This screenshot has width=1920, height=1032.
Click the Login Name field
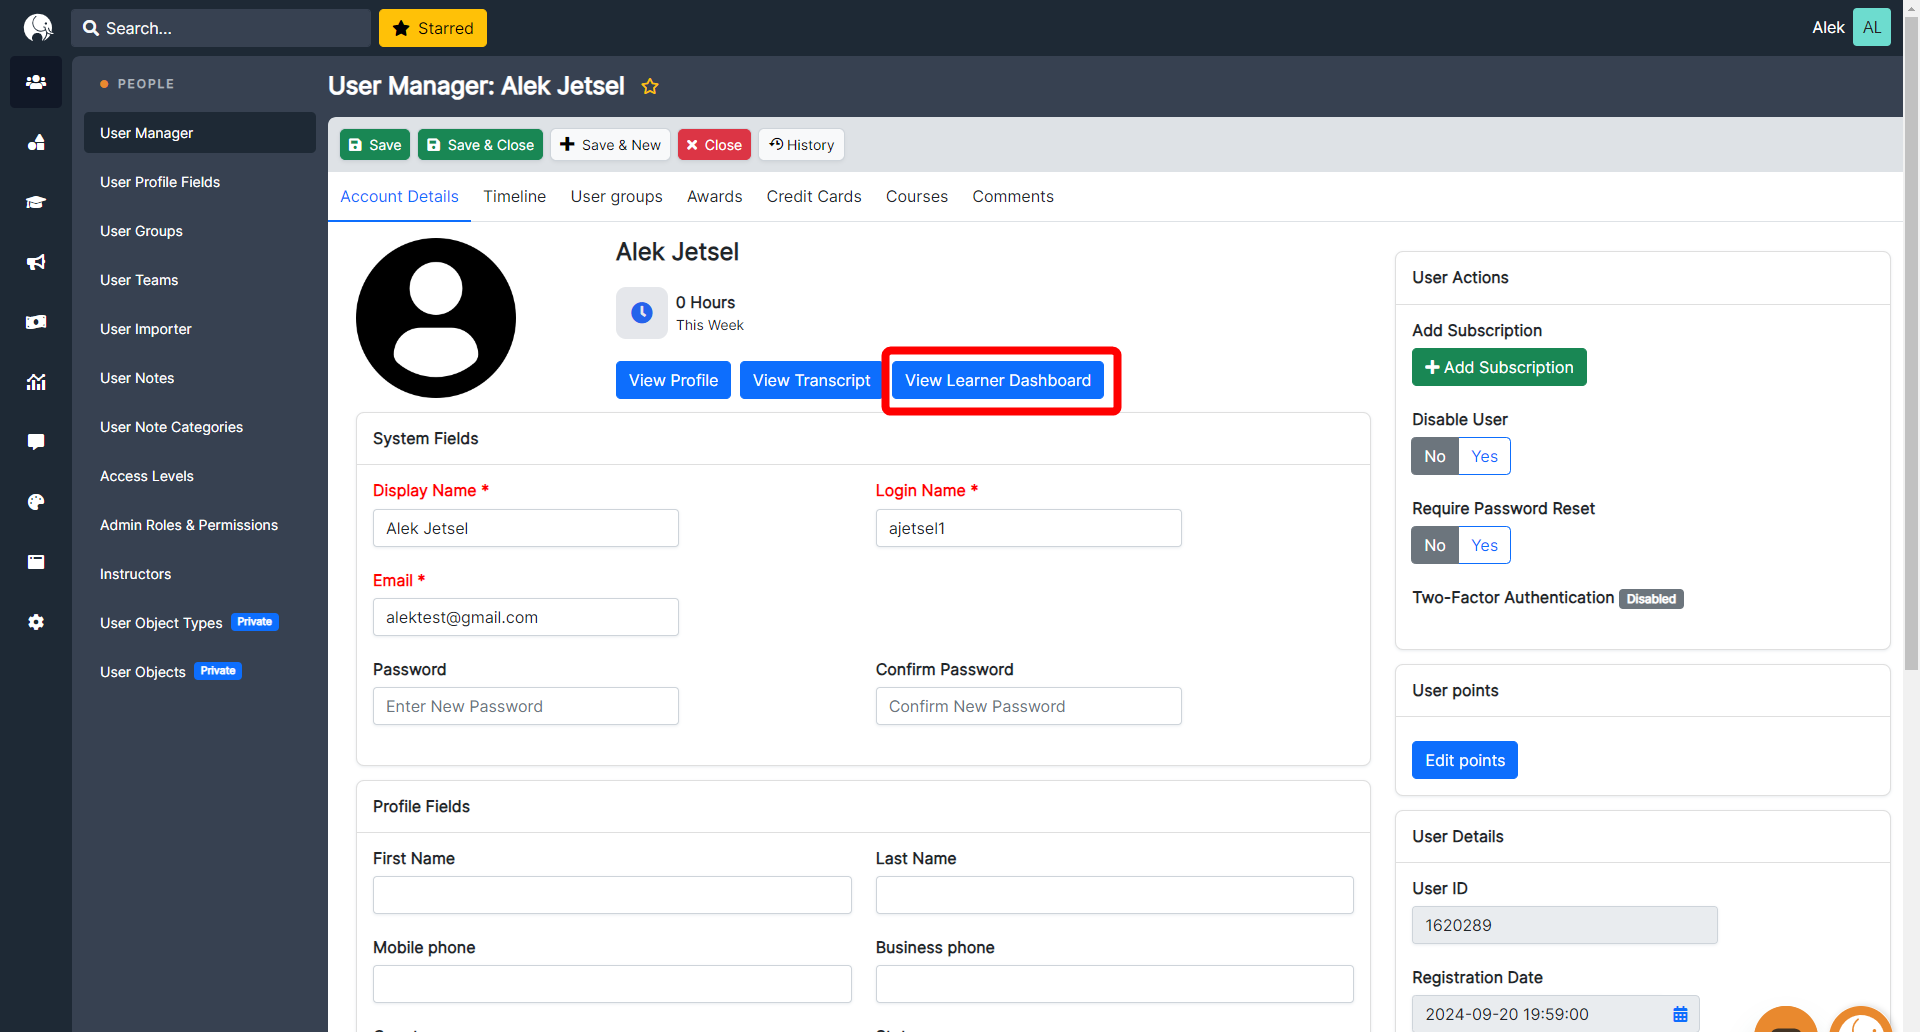click(x=1029, y=528)
